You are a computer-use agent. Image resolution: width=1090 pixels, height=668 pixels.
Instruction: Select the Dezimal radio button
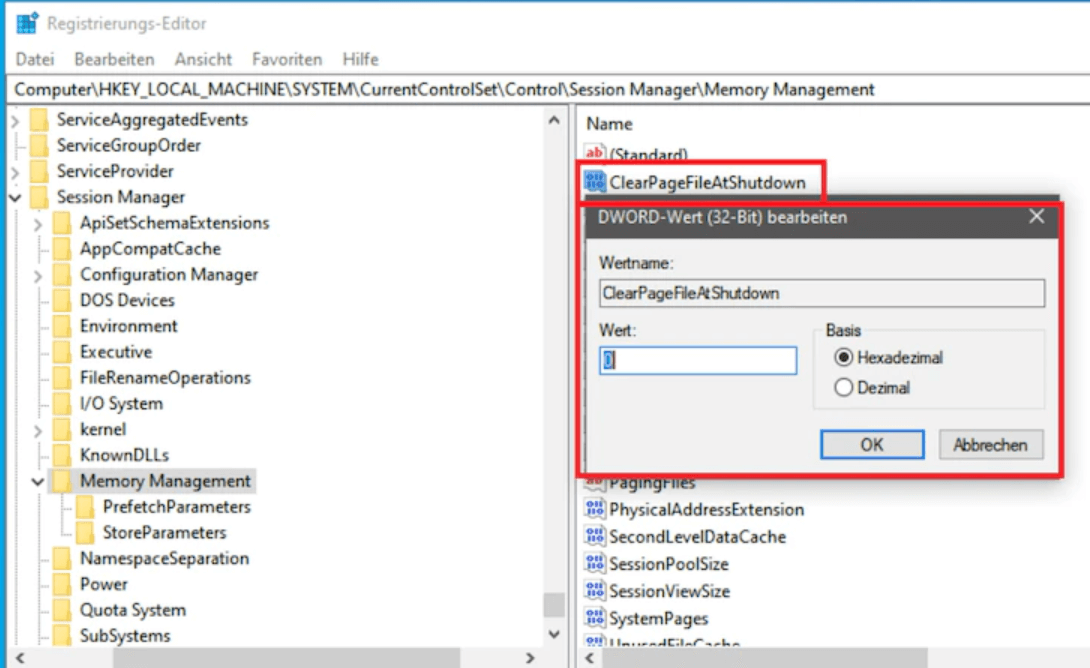tap(843, 388)
